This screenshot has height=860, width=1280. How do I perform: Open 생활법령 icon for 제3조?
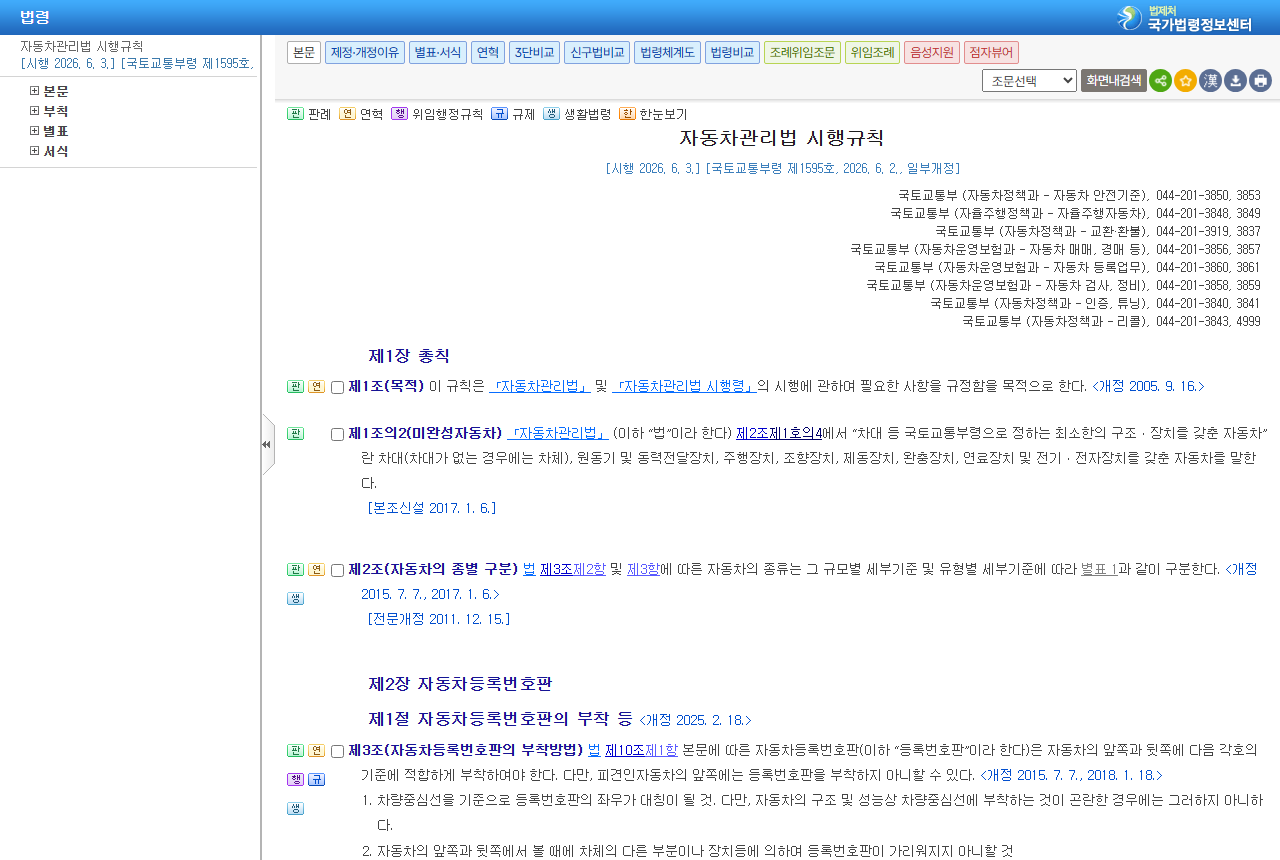pyautogui.click(x=295, y=809)
